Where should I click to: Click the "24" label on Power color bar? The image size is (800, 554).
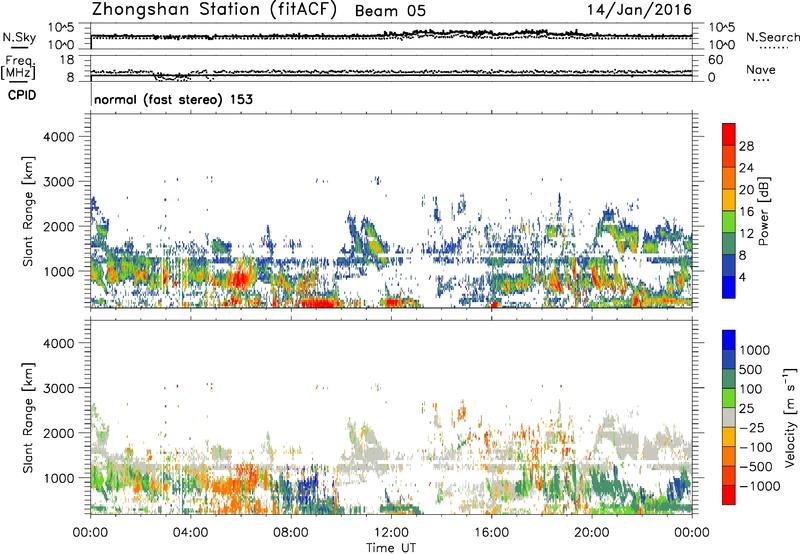coord(746,168)
